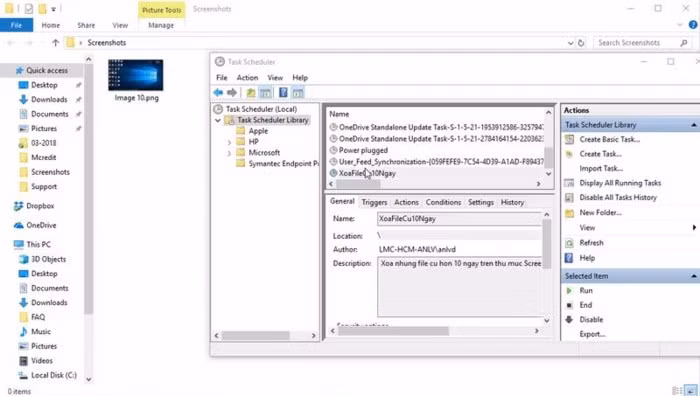Collapse the Selected Item actions section
The image size is (700, 396).
tap(694, 276)
